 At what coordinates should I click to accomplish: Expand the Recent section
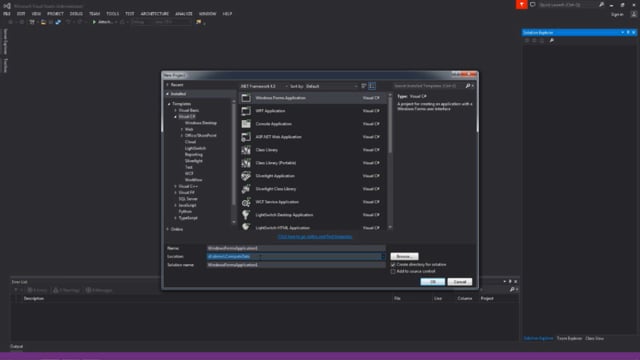tap(167, 85)
